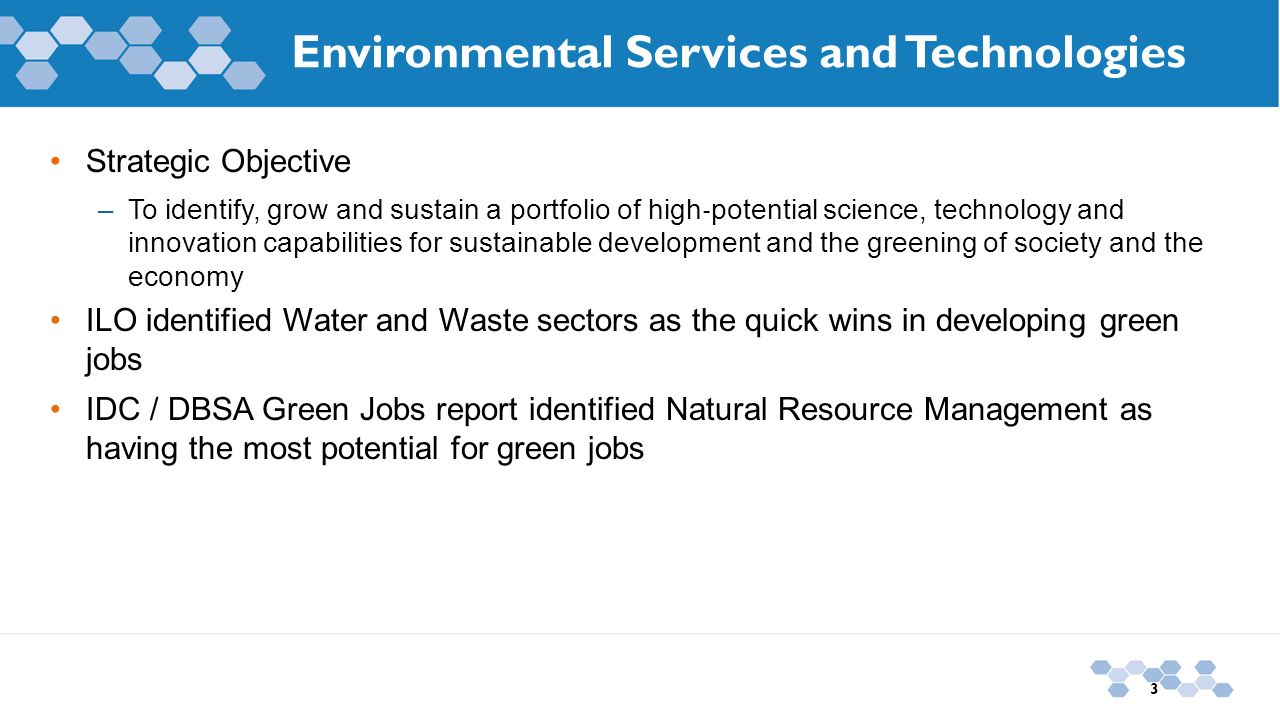Click the hexagon logo in the header
The width and height of the screenshot is (1280, 720).
click(132, 51)
